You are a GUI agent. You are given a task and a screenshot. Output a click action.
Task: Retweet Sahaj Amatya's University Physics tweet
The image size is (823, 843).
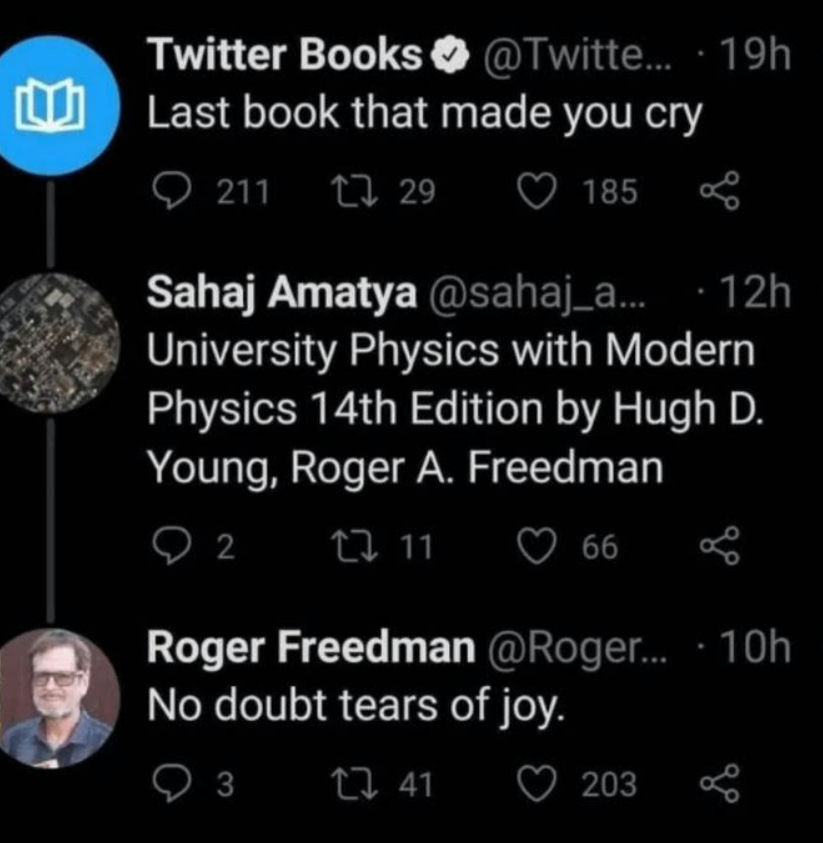tap(354, 546)
